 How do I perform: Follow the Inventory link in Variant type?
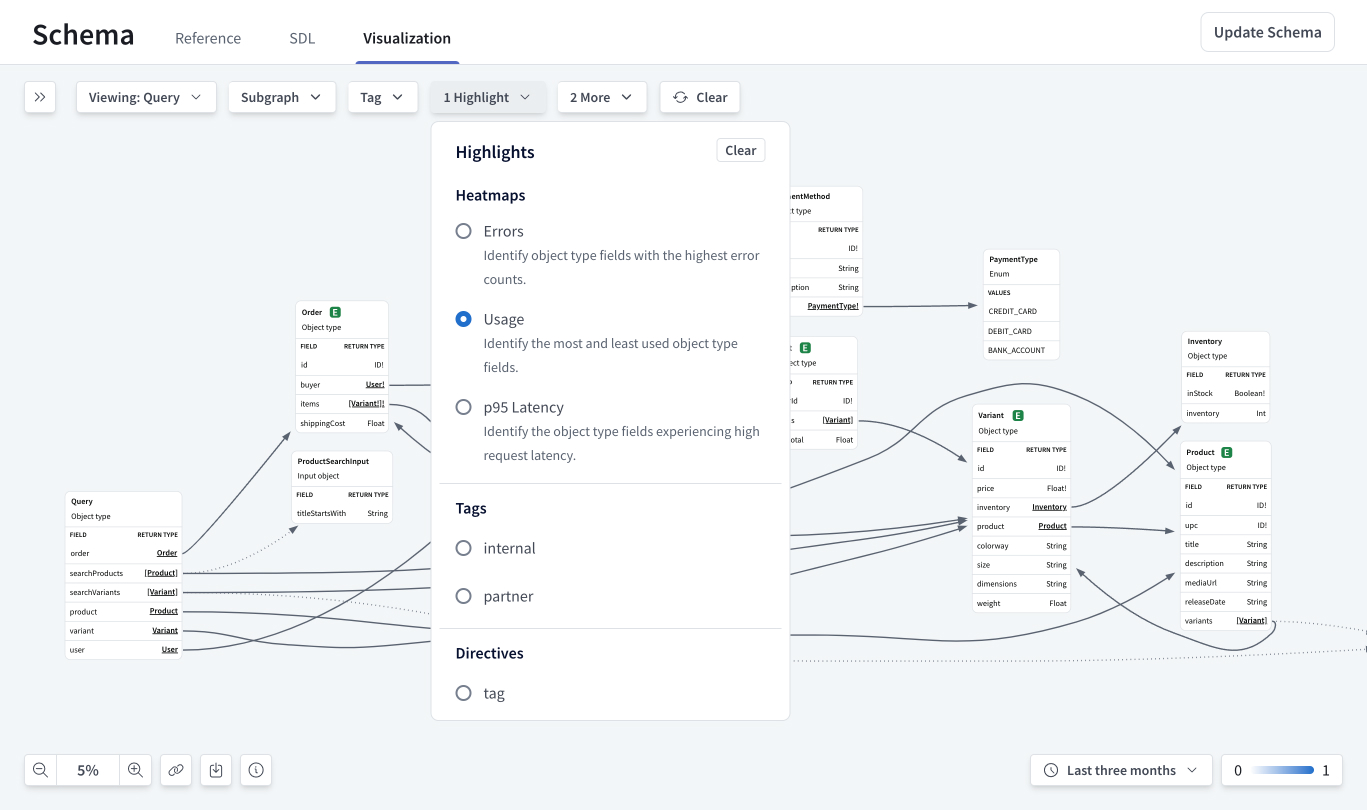[1049, 507]
